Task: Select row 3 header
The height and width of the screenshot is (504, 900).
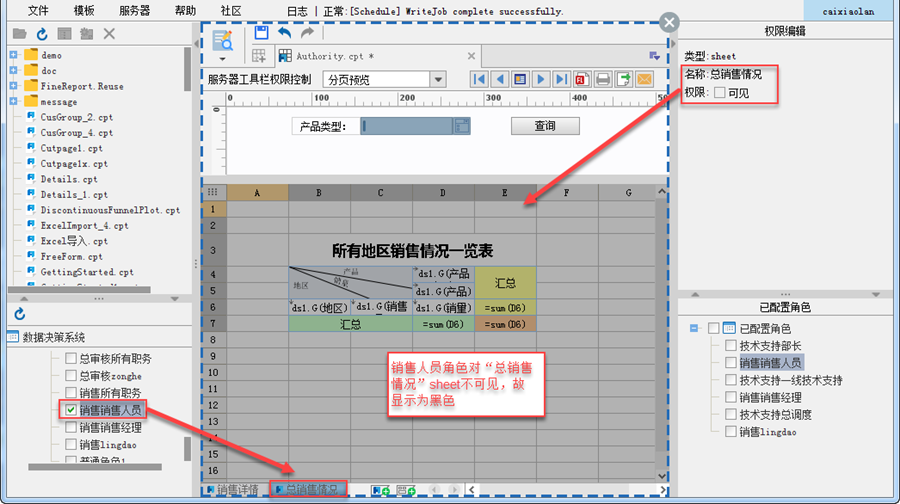Action: coord(213,250)
